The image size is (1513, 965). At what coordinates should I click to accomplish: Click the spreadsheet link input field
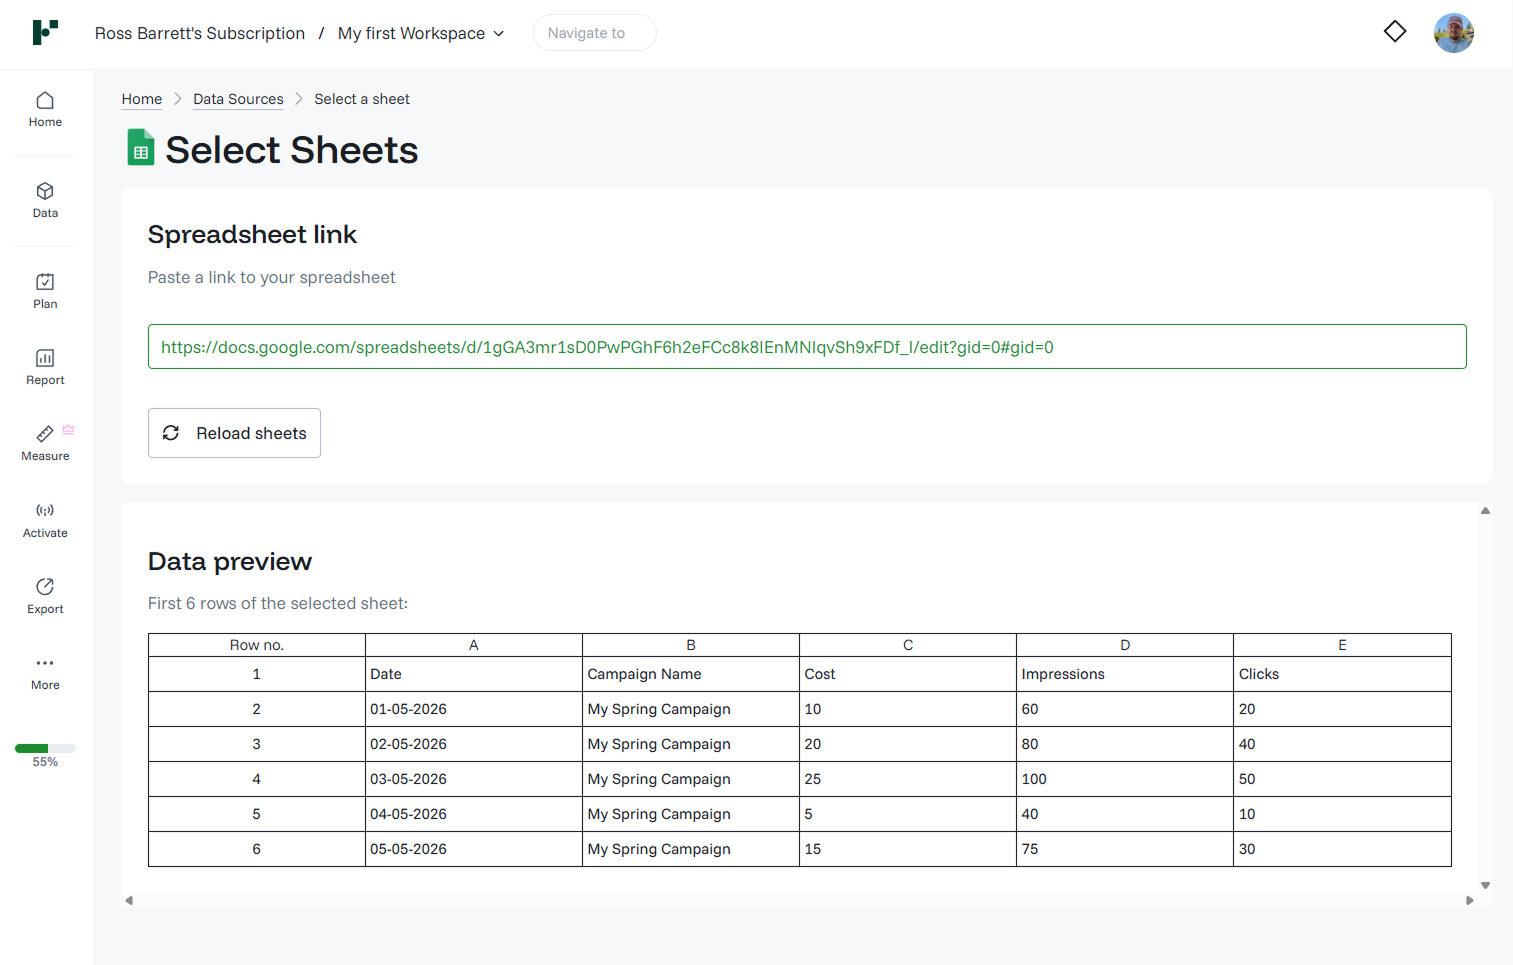[807, 347]
